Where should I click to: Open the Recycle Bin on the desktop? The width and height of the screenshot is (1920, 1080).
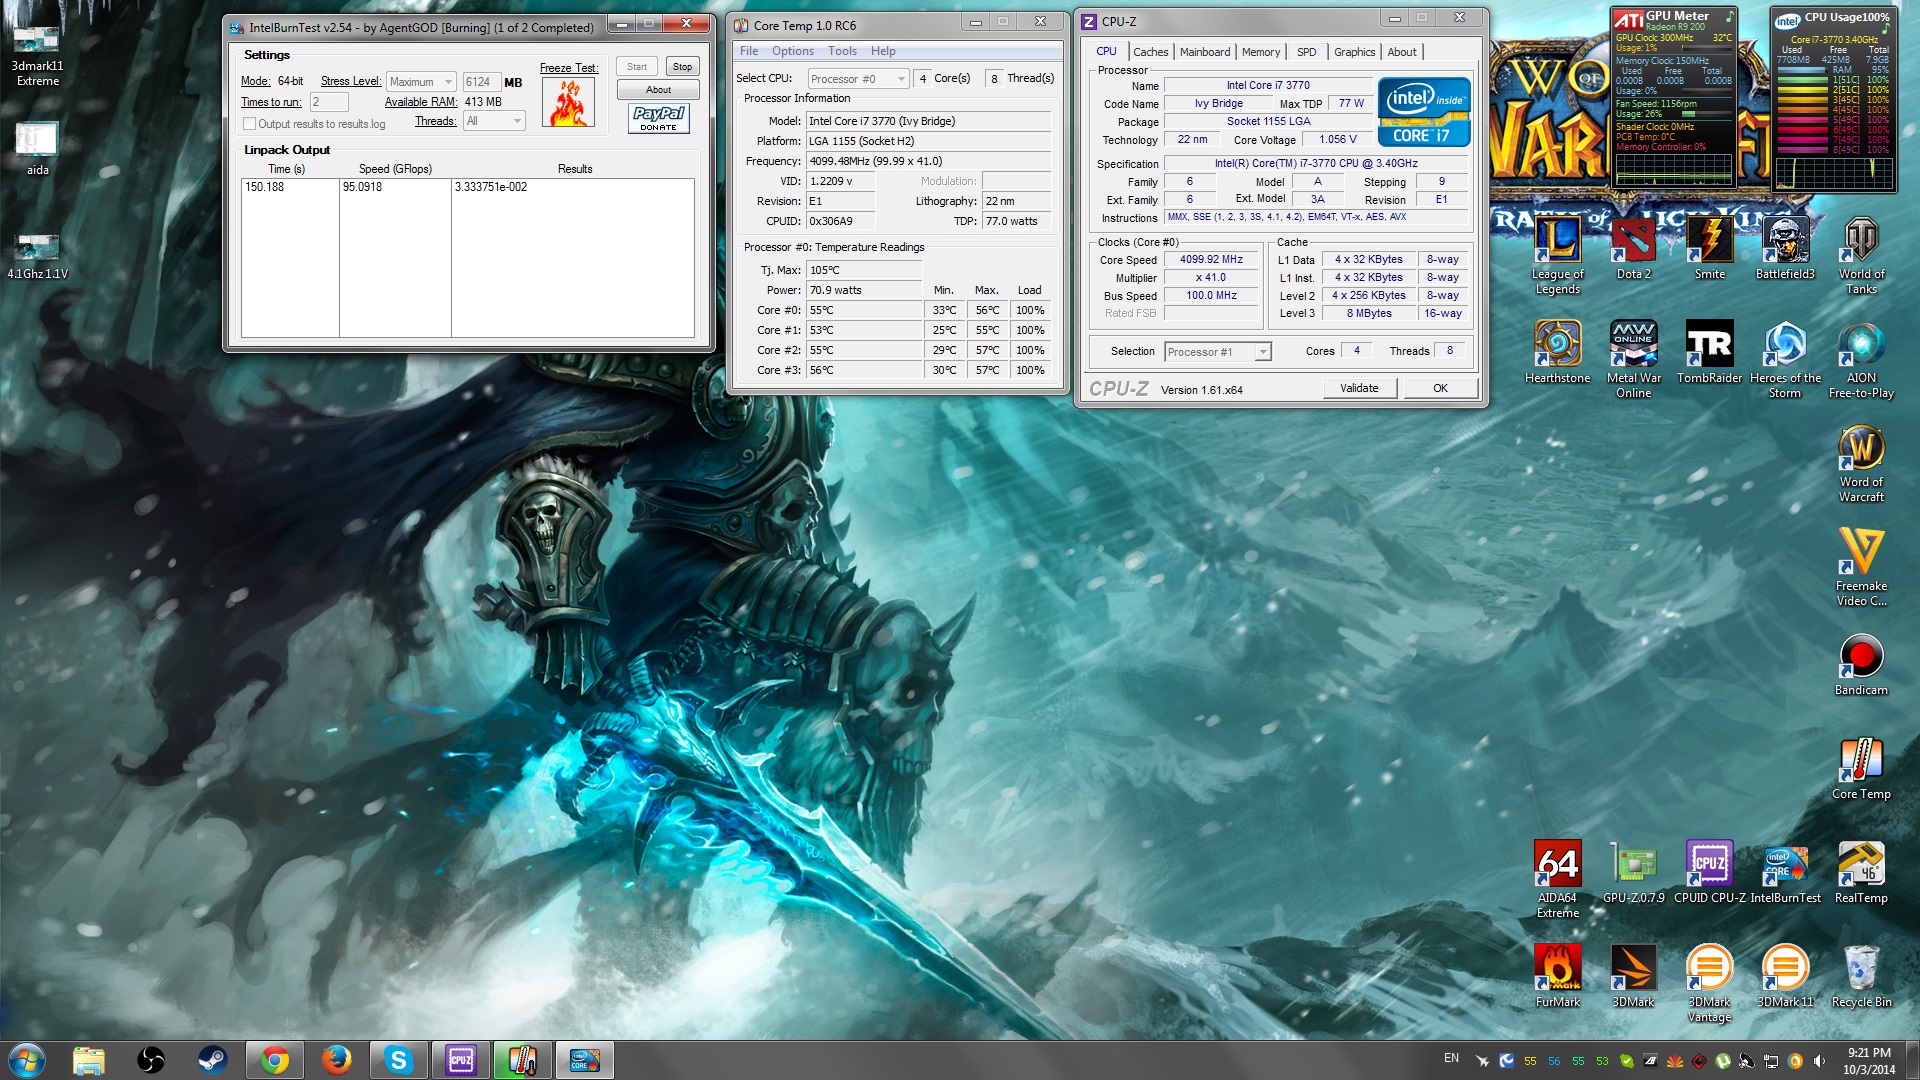[x=1860, y=967]
